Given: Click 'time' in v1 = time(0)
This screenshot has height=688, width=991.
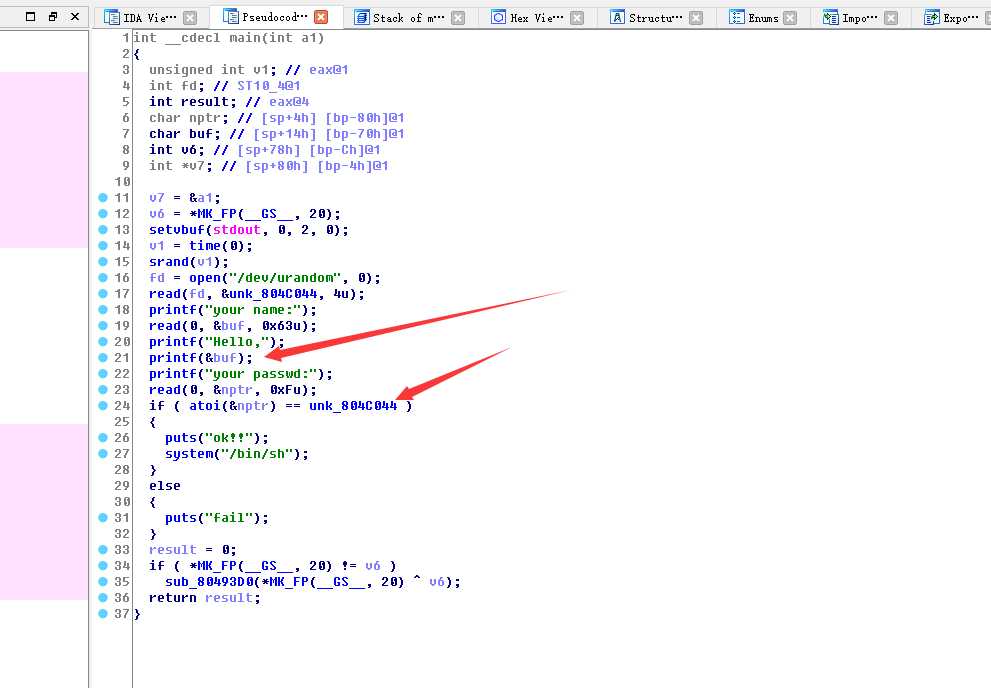Looking at the screenshot, I should pos(205,246).
